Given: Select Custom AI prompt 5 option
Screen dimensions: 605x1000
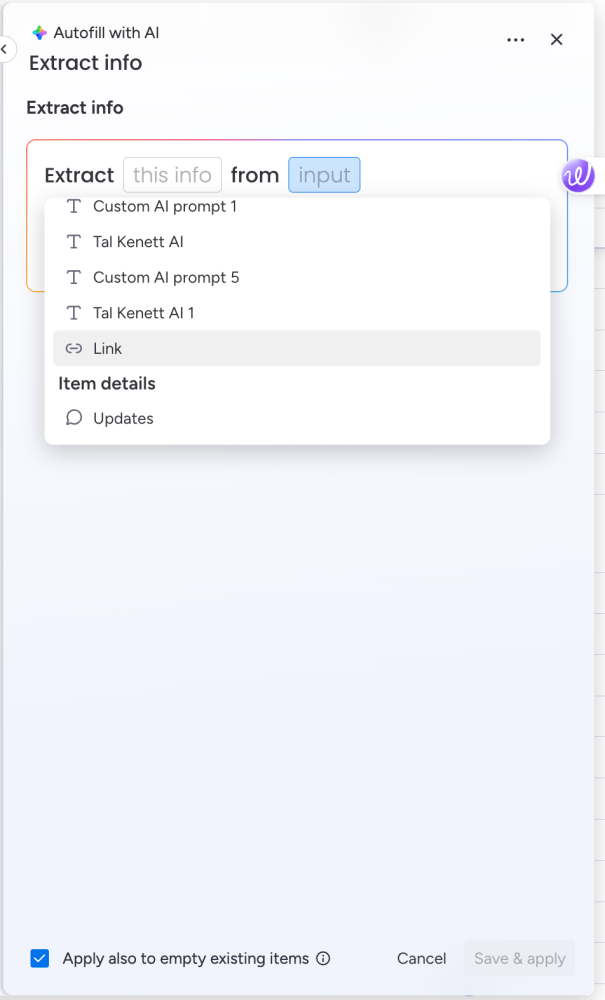Looking at the screenshot, I should click(166, 277).
